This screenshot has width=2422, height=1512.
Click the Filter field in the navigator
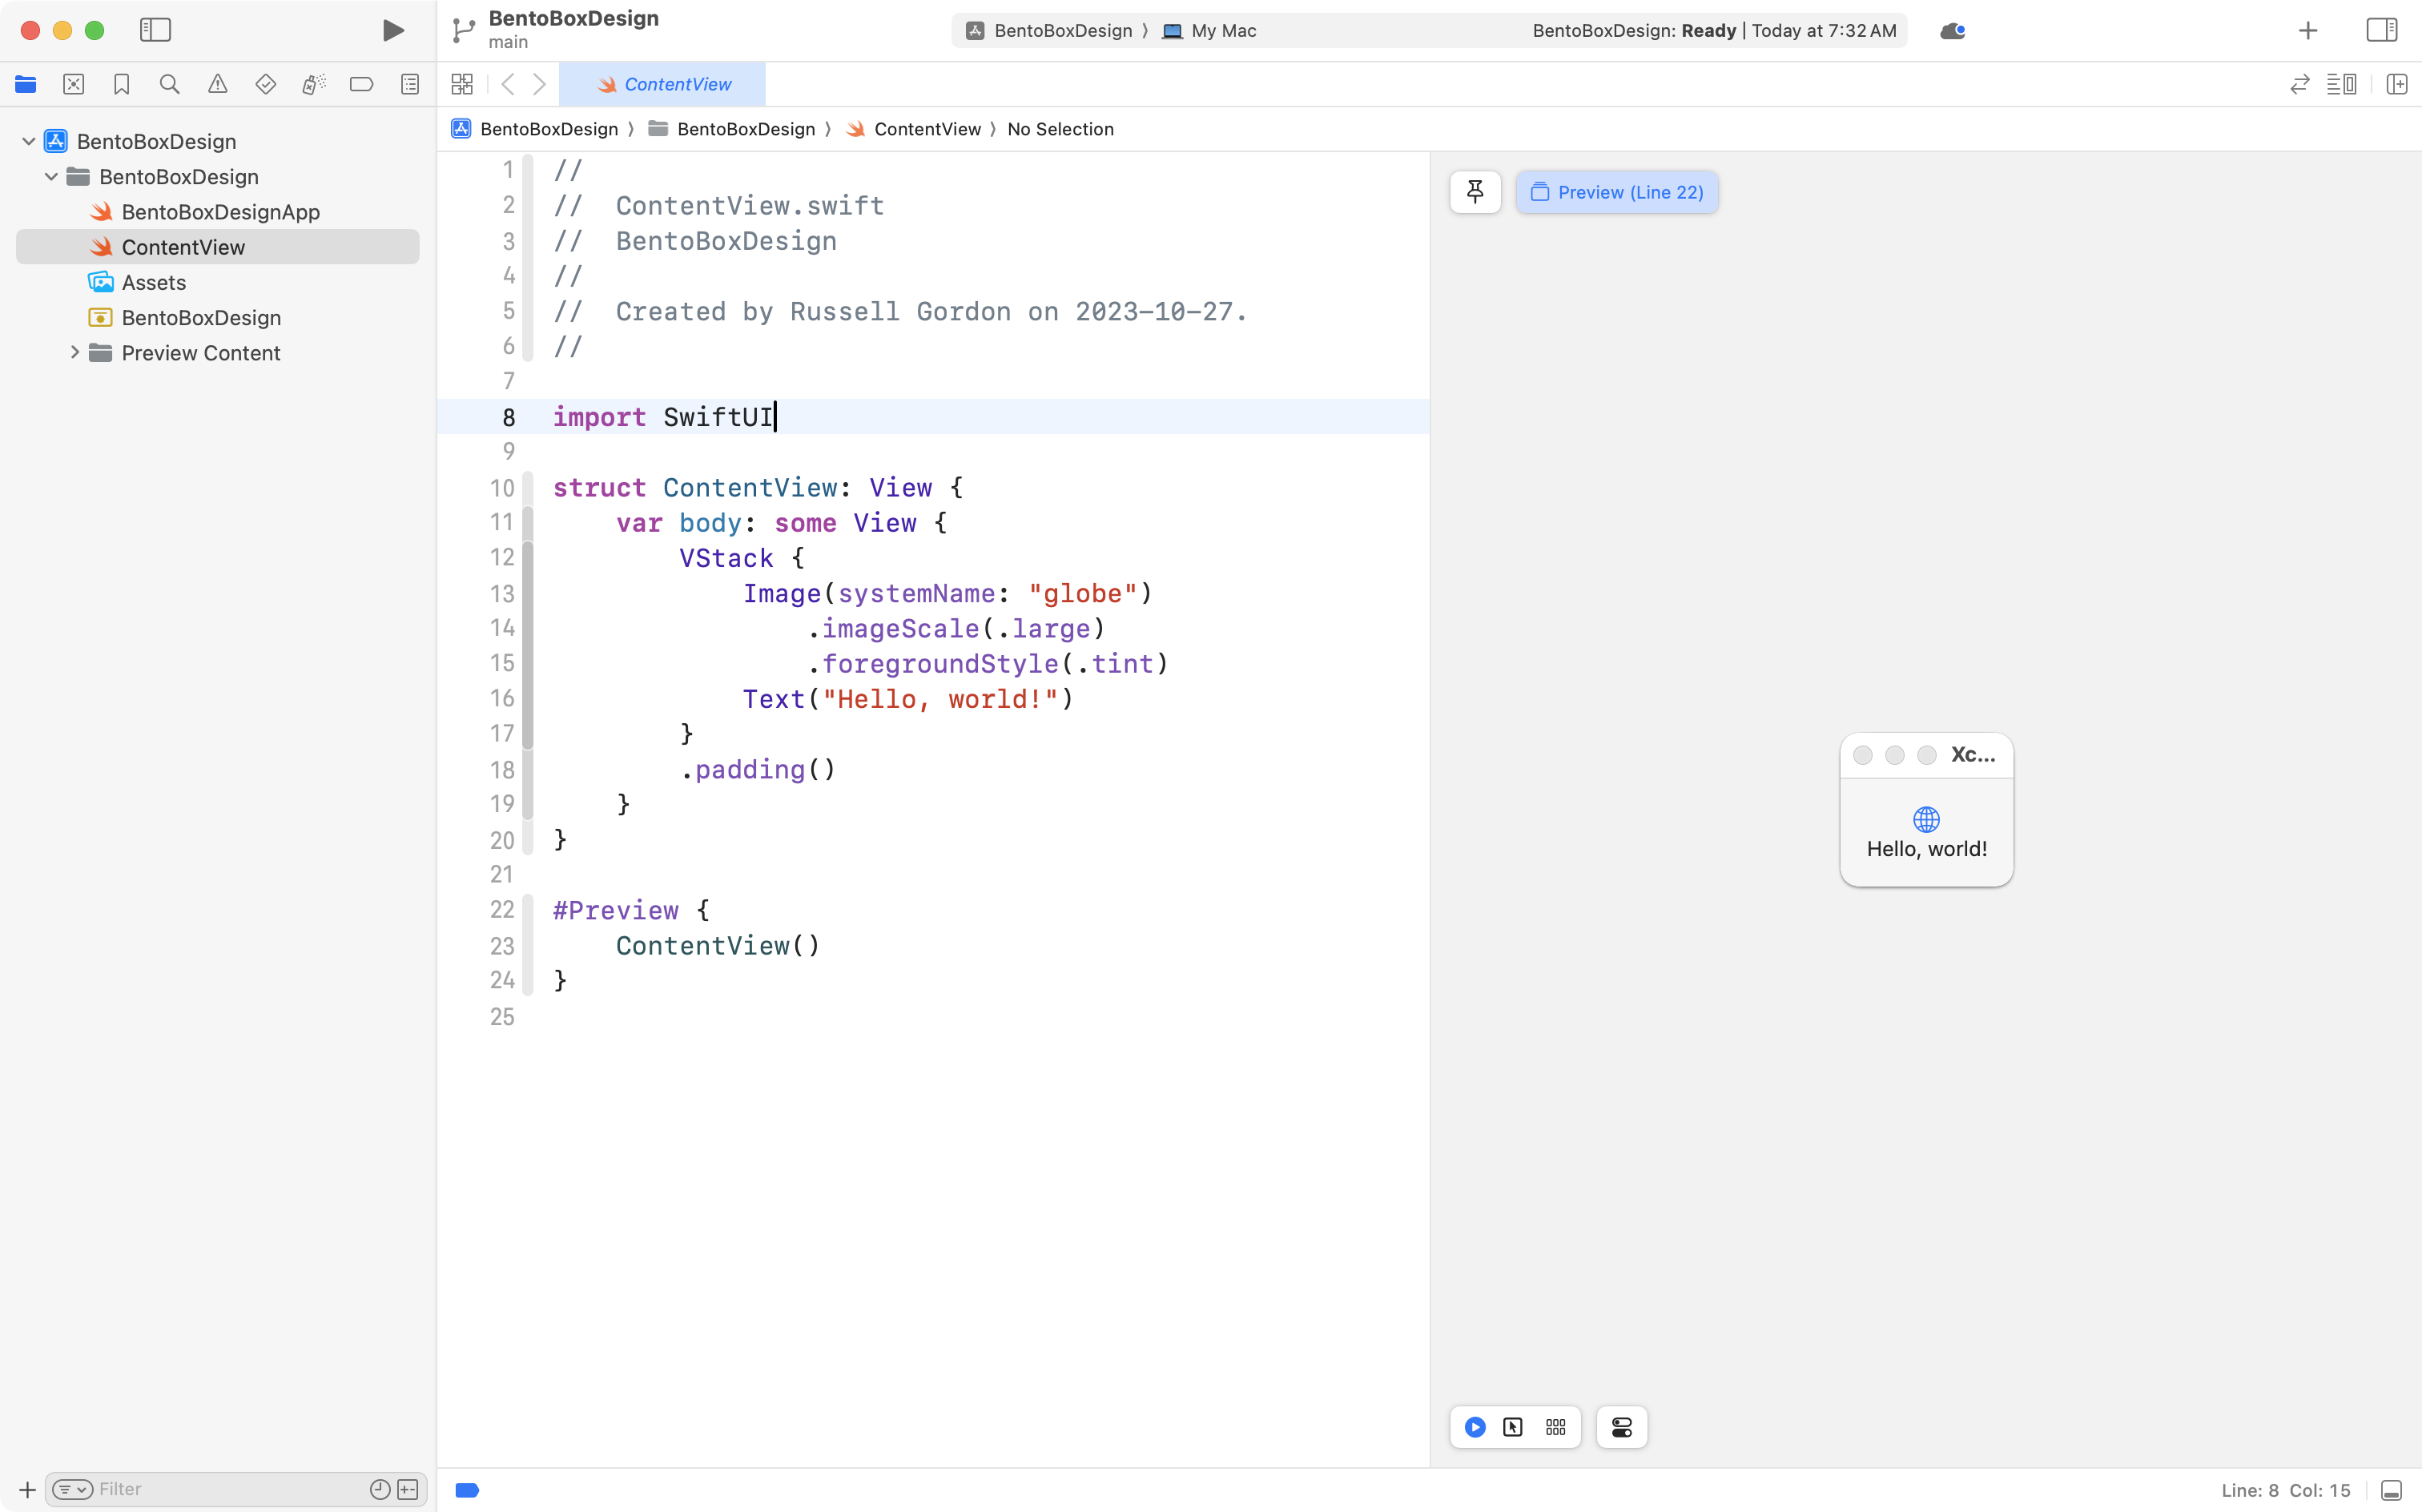(200, 1488)
